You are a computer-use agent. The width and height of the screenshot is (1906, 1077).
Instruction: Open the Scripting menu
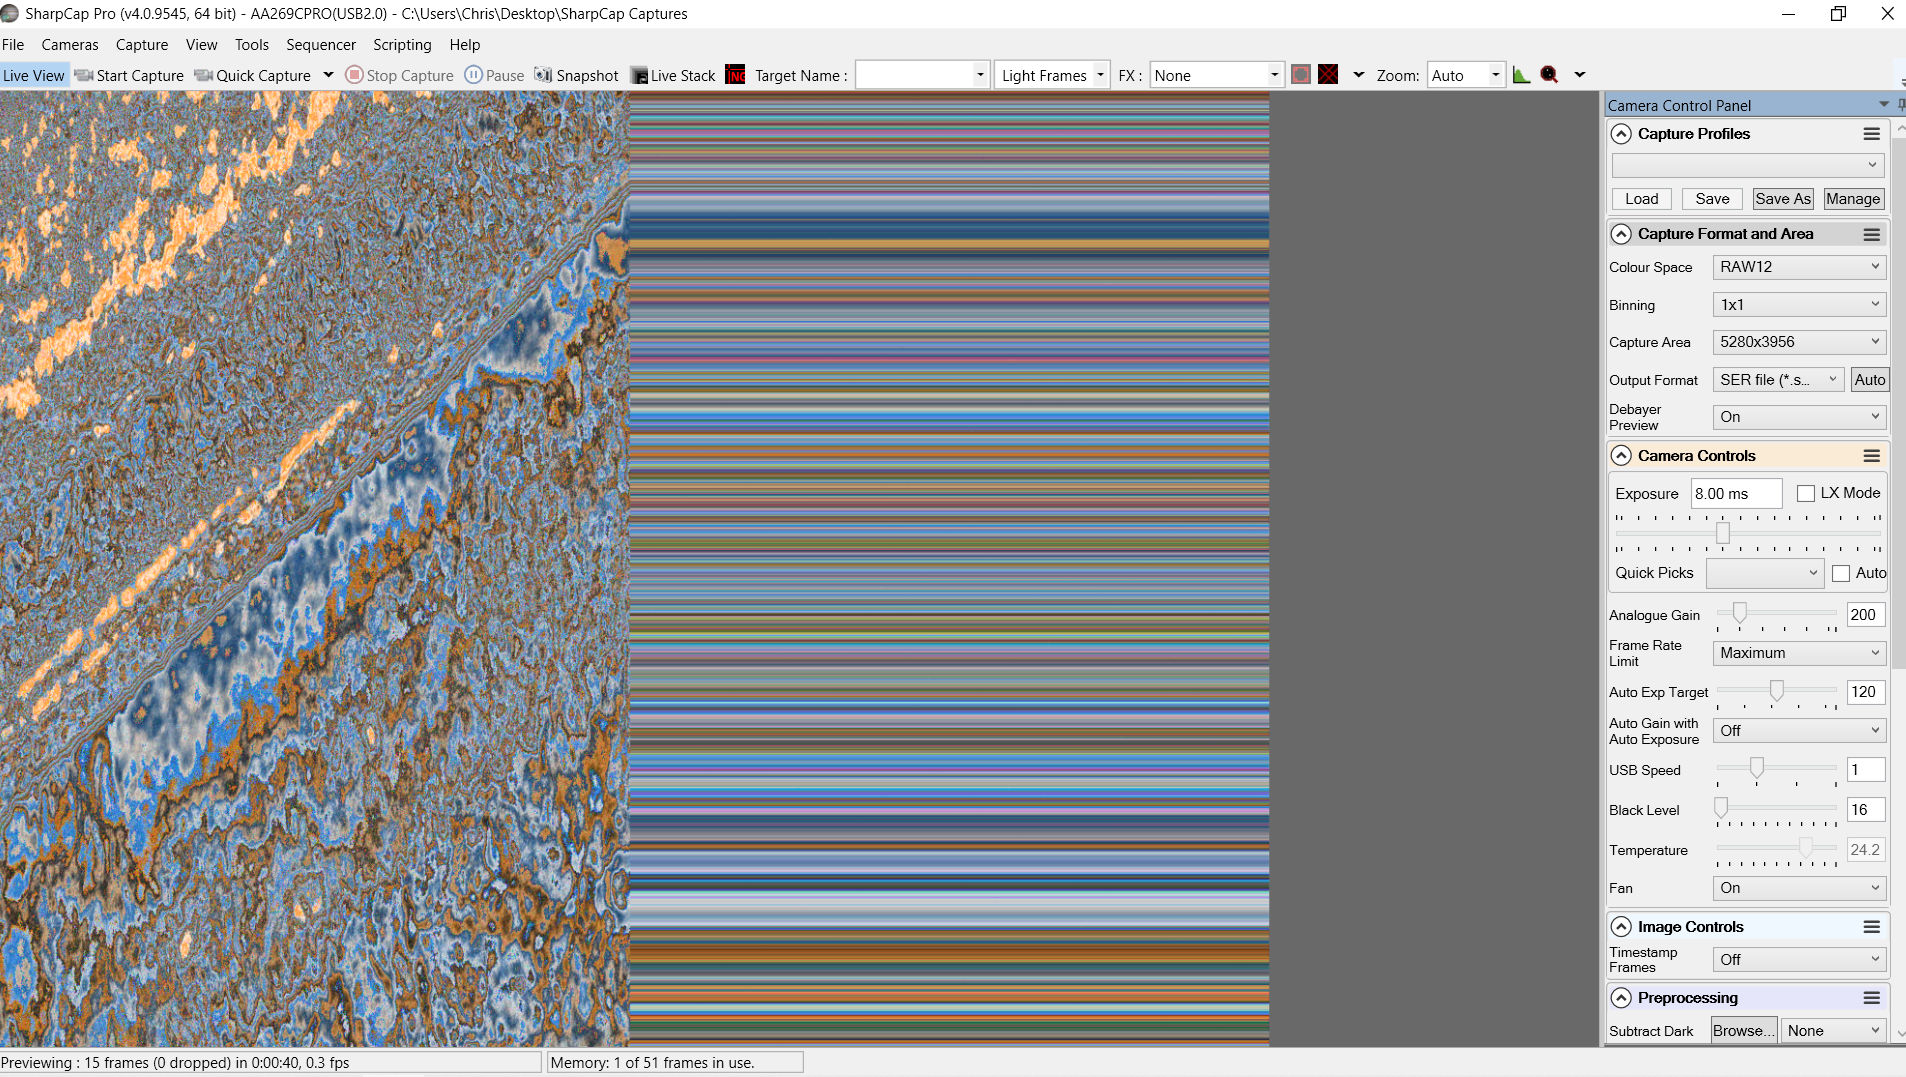402,45
